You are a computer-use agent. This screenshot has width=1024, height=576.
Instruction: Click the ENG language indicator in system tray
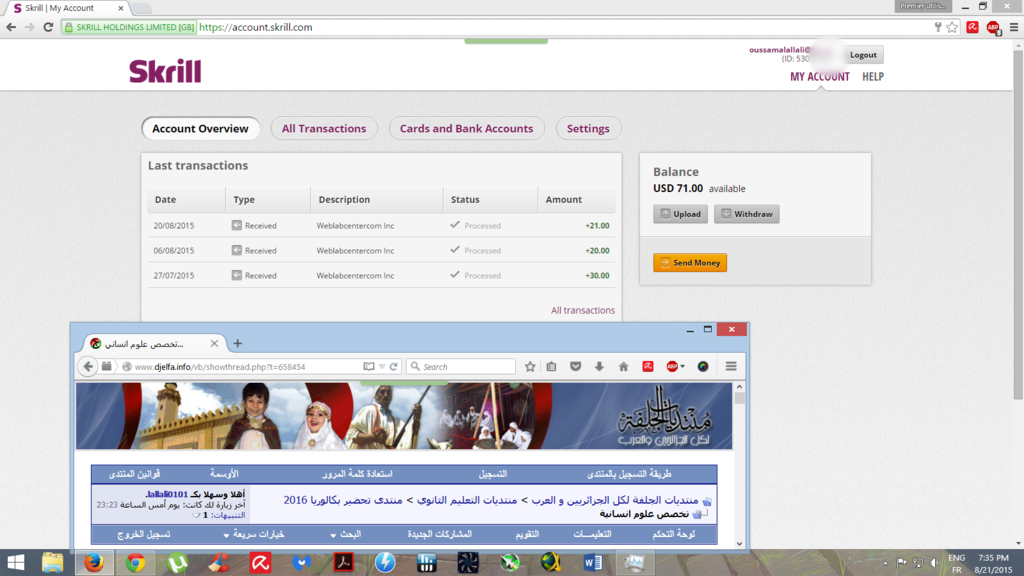point(957,558)
